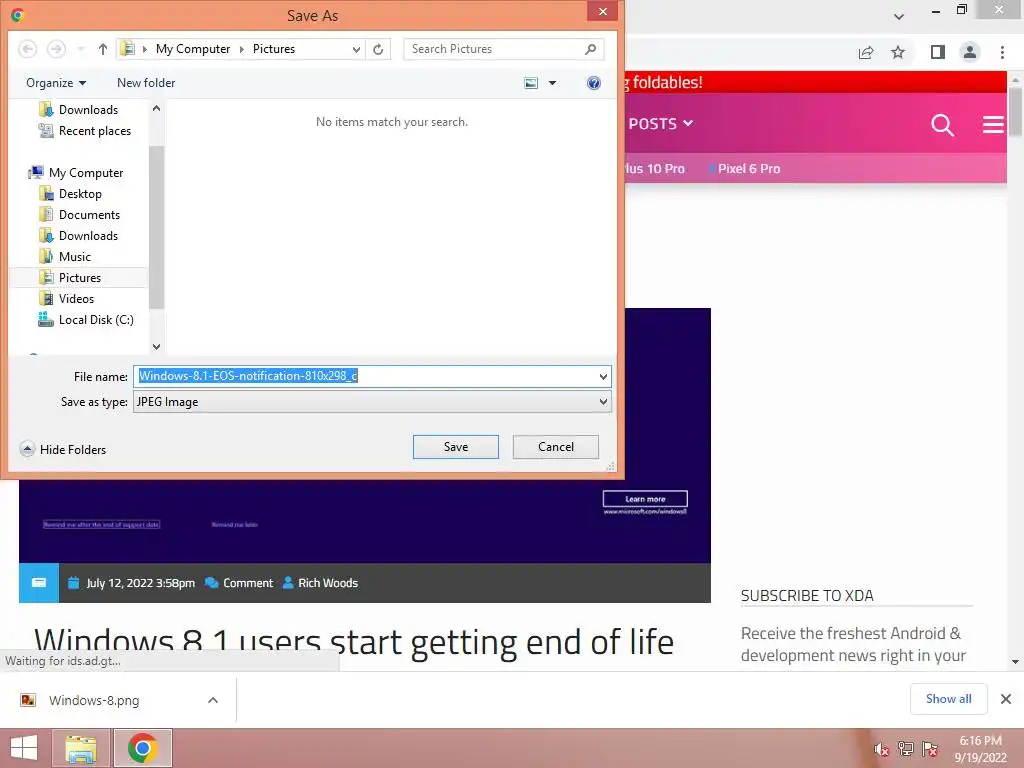1024x768 pixels.
Task: Change the view layout icon
Action: coord(531,83)
